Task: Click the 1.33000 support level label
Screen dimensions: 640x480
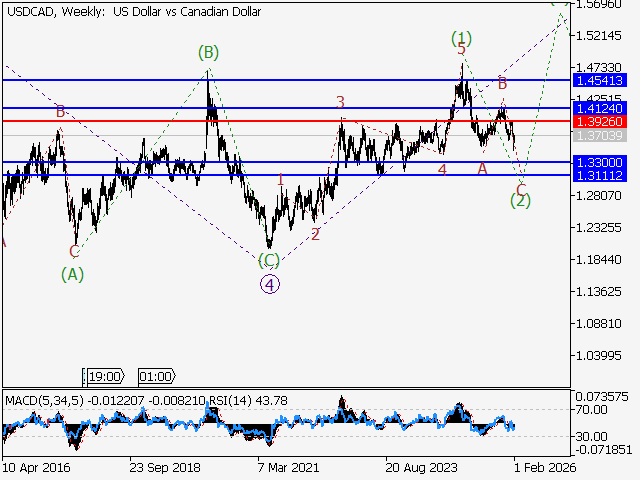Action: [600, 162]
